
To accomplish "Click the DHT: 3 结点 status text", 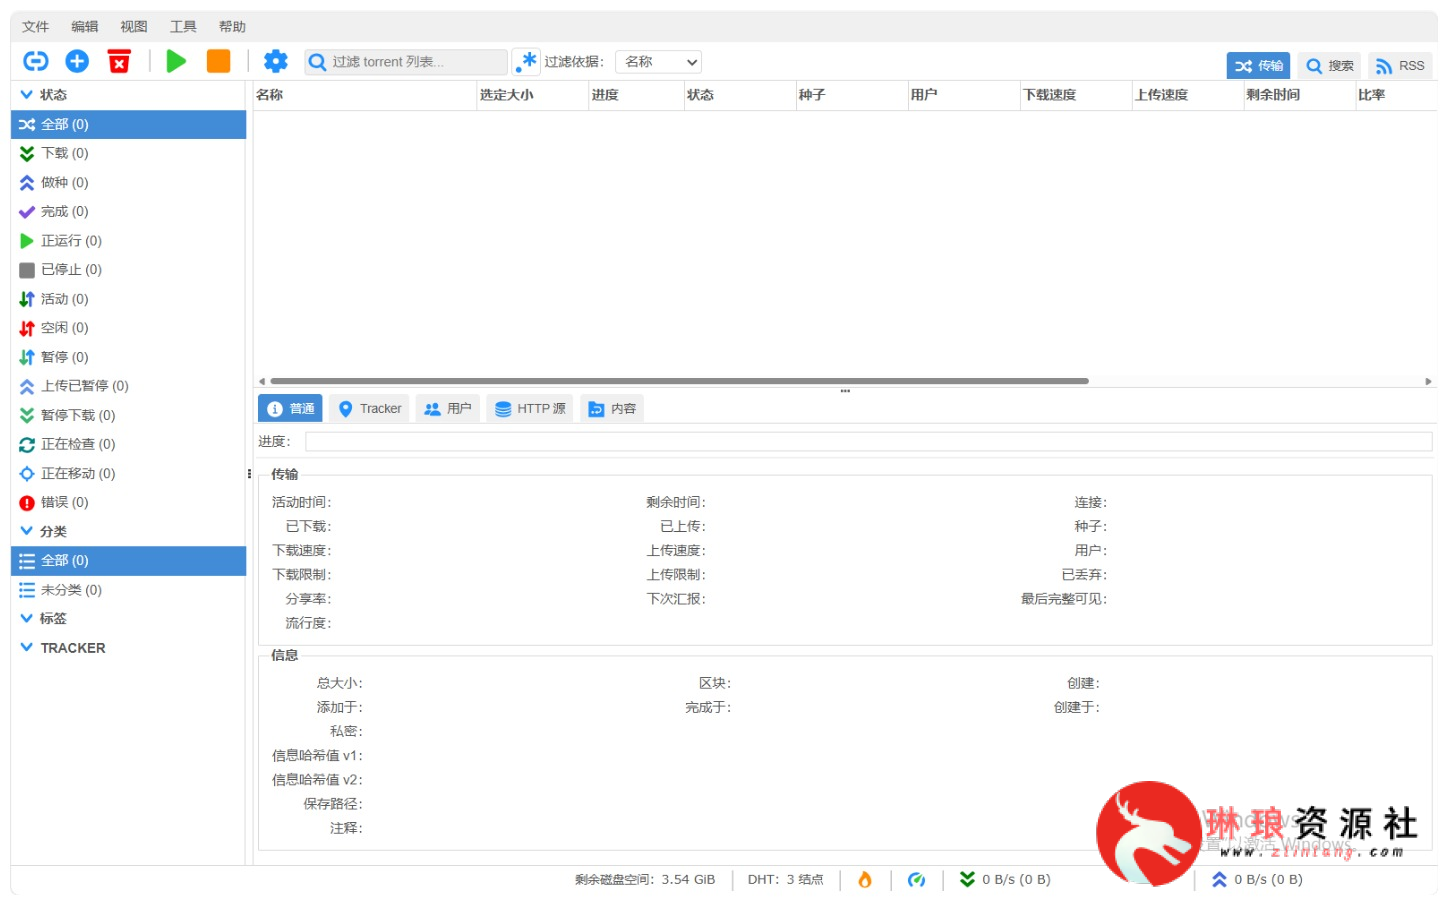I will [785, 880].
